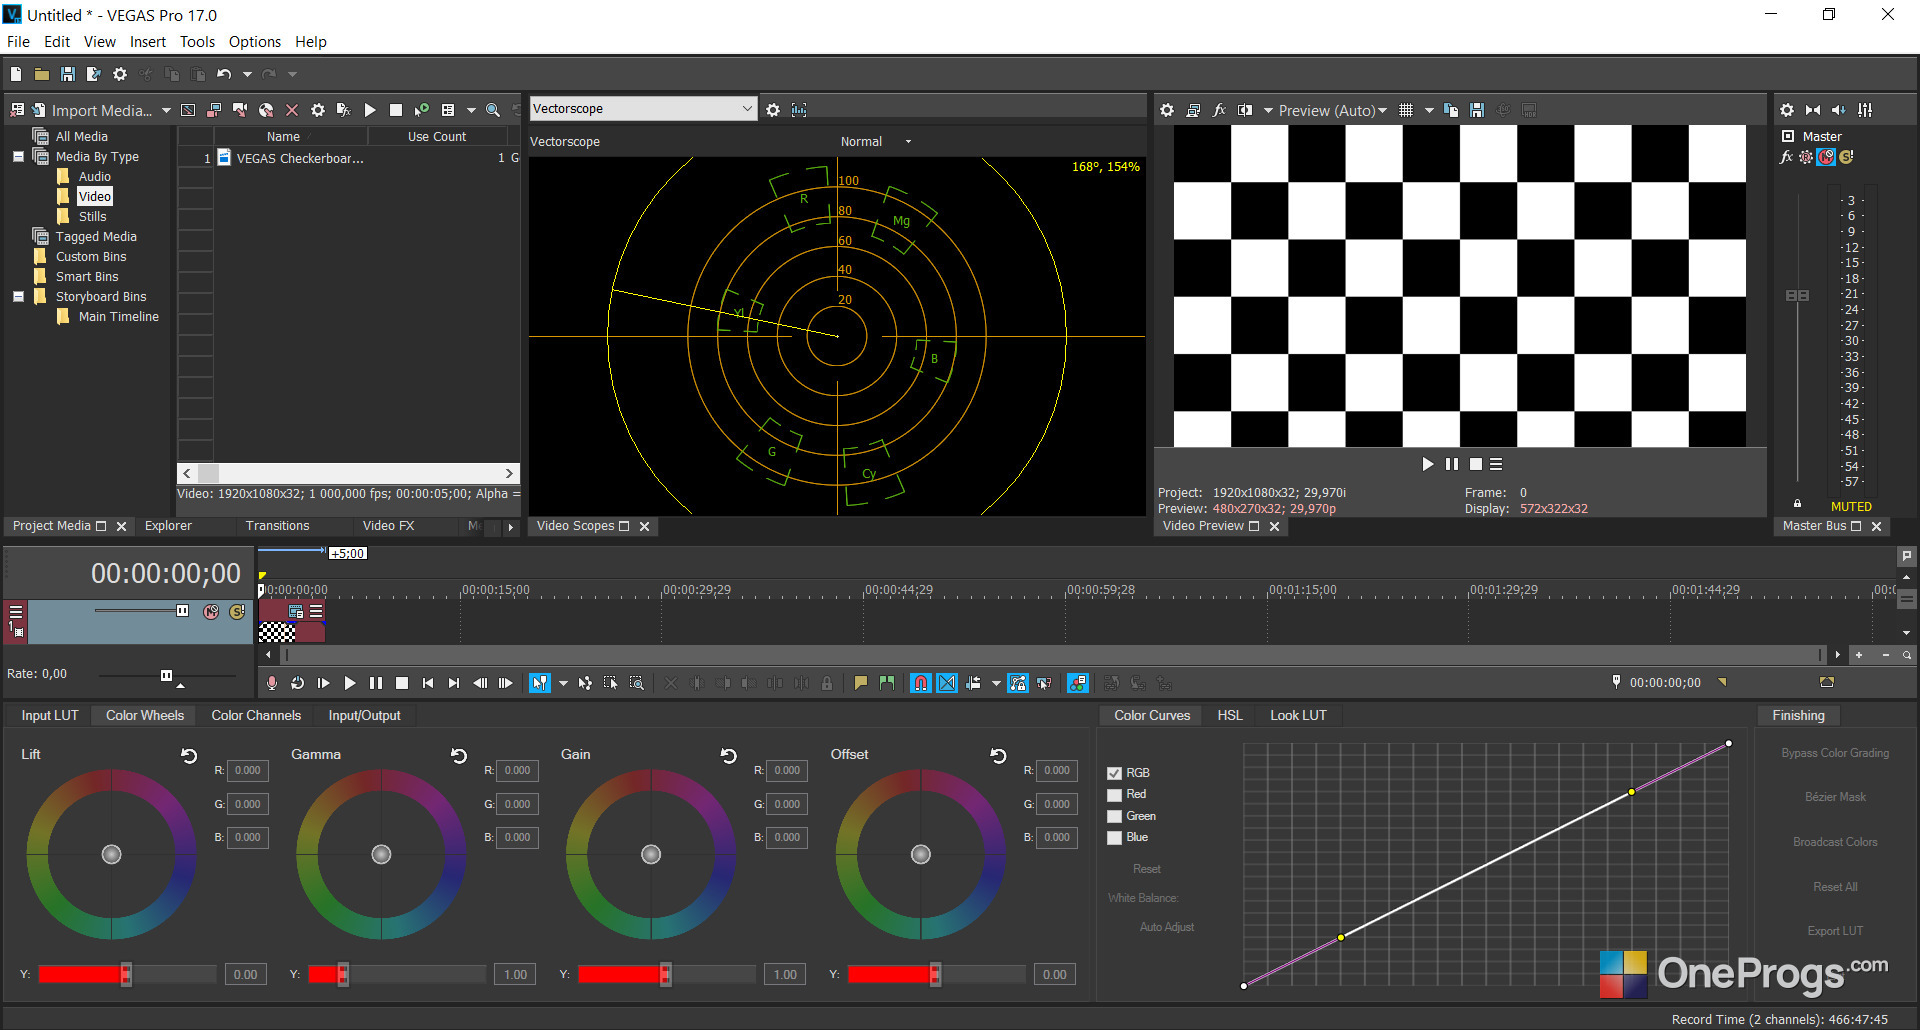Remove selected media with the red X icon
The height and width of the screenshot is (1030, 1920).
point(292,110)
